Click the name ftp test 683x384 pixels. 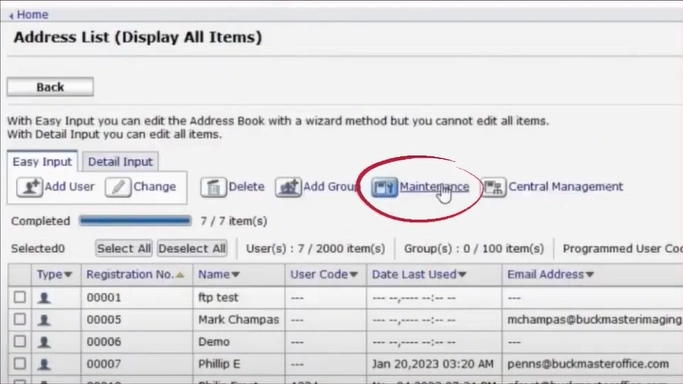[218, 298]
